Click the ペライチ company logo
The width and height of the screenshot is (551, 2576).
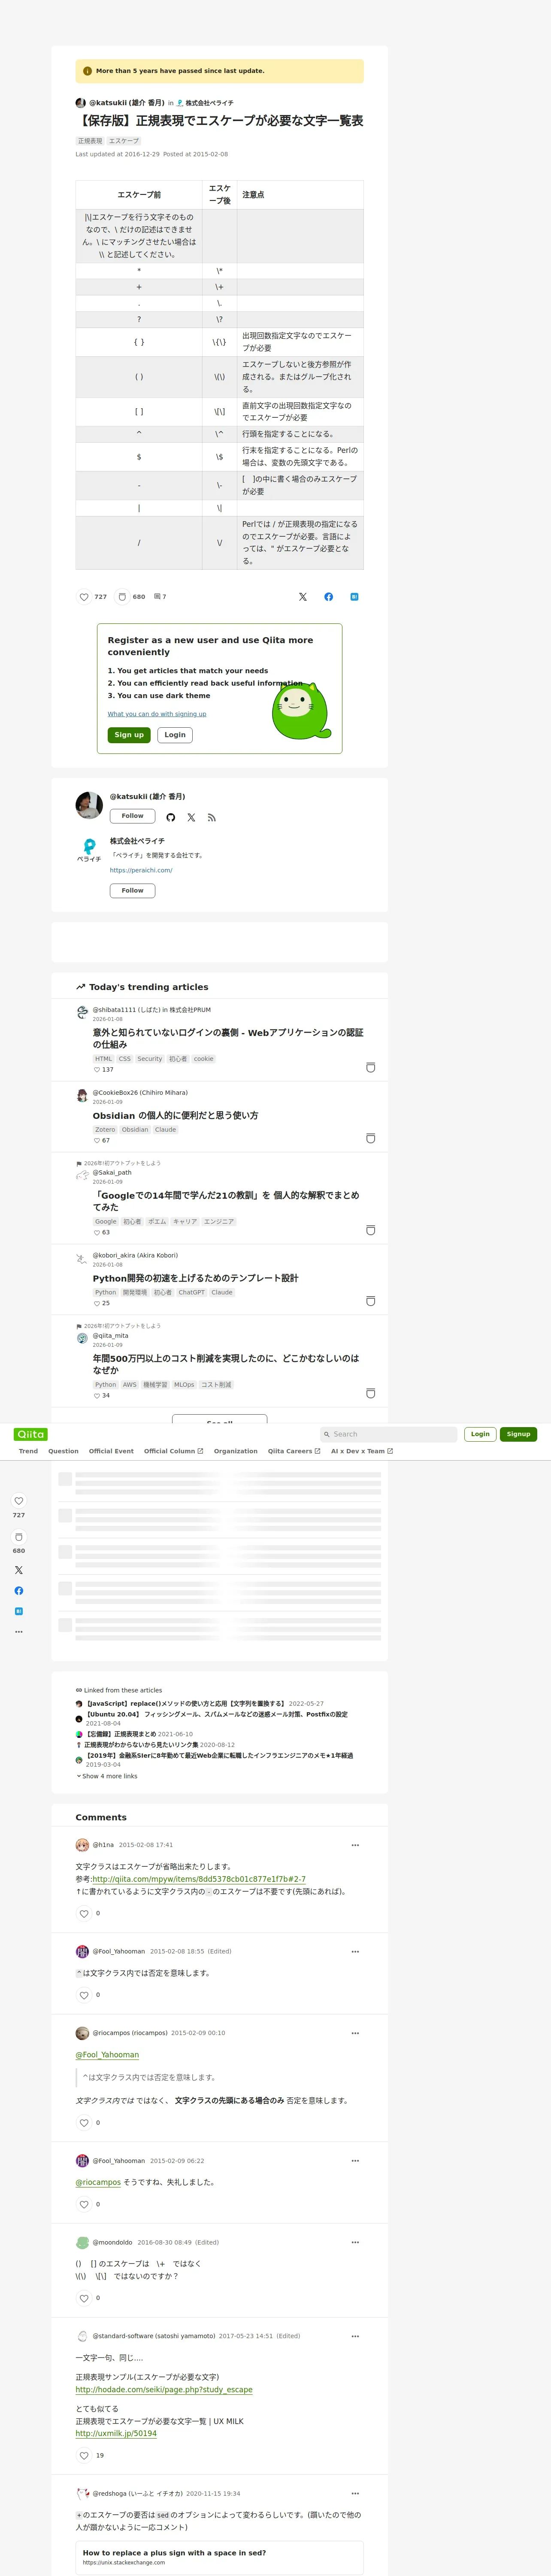tap(89, 850)
